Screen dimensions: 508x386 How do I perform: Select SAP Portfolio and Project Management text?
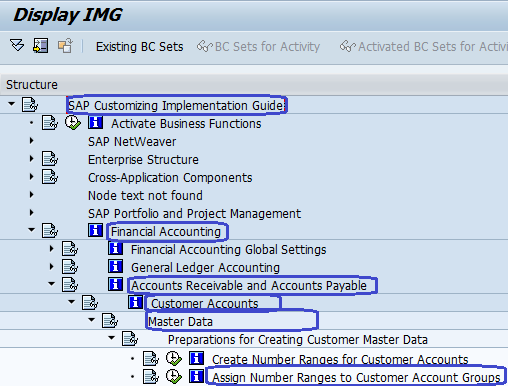pos(194,214)
